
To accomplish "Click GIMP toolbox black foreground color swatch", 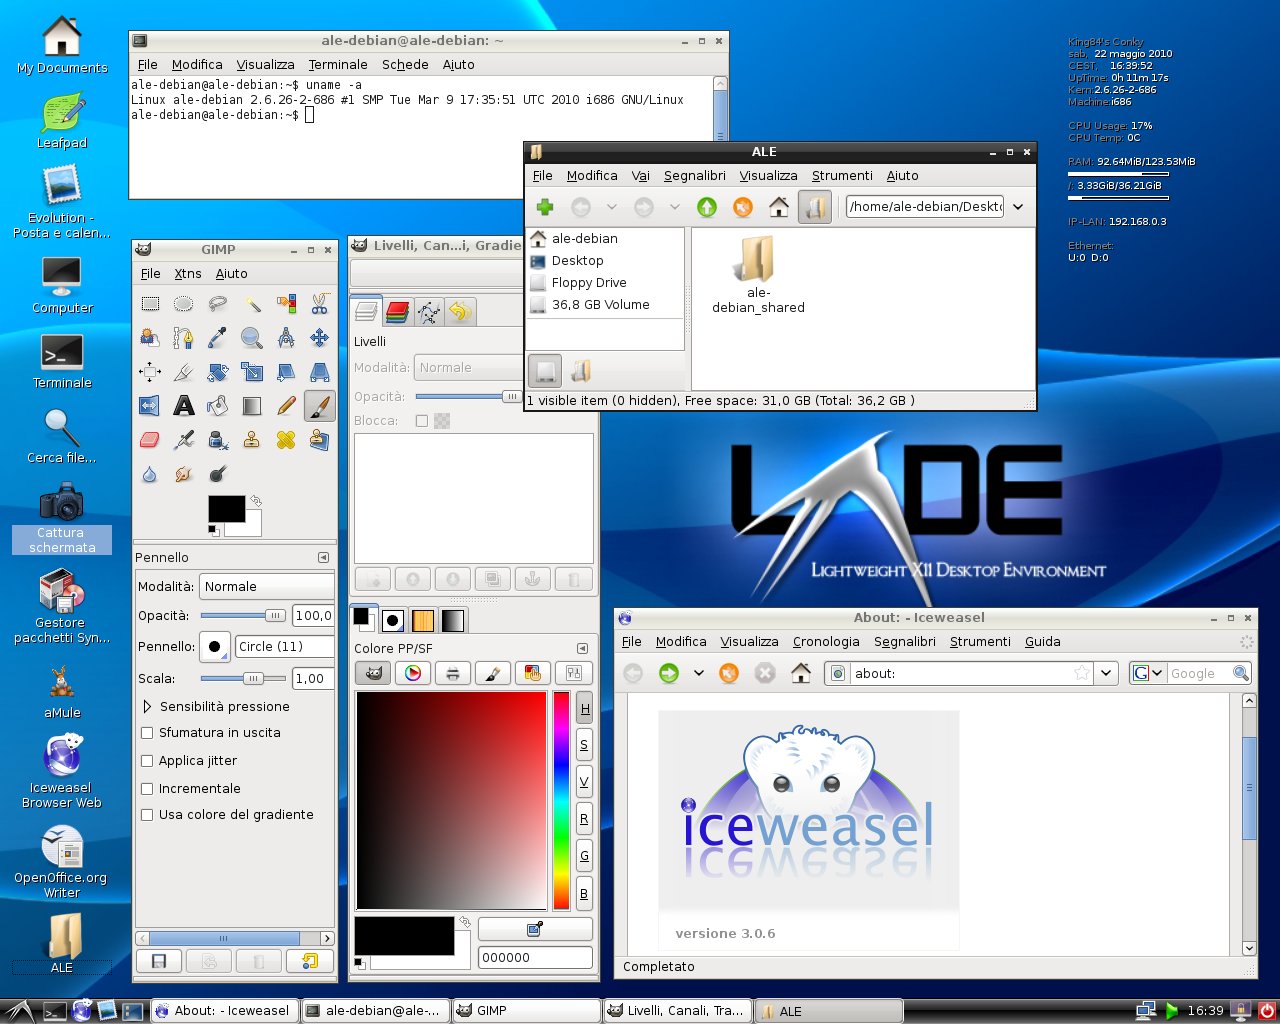I will pyautogui.click(x=226, y=509).
